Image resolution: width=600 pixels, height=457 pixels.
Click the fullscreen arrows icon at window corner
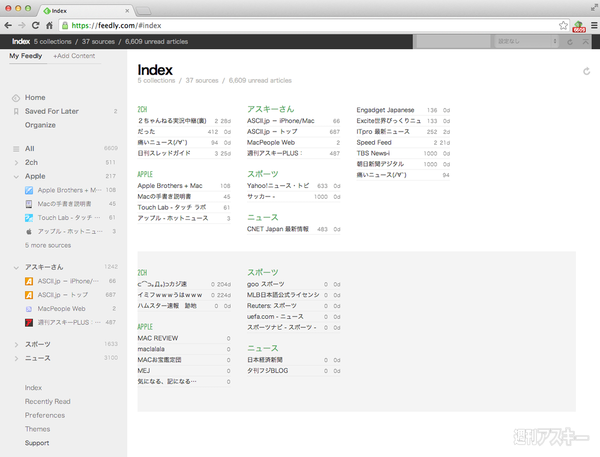[x=594, y=7]
